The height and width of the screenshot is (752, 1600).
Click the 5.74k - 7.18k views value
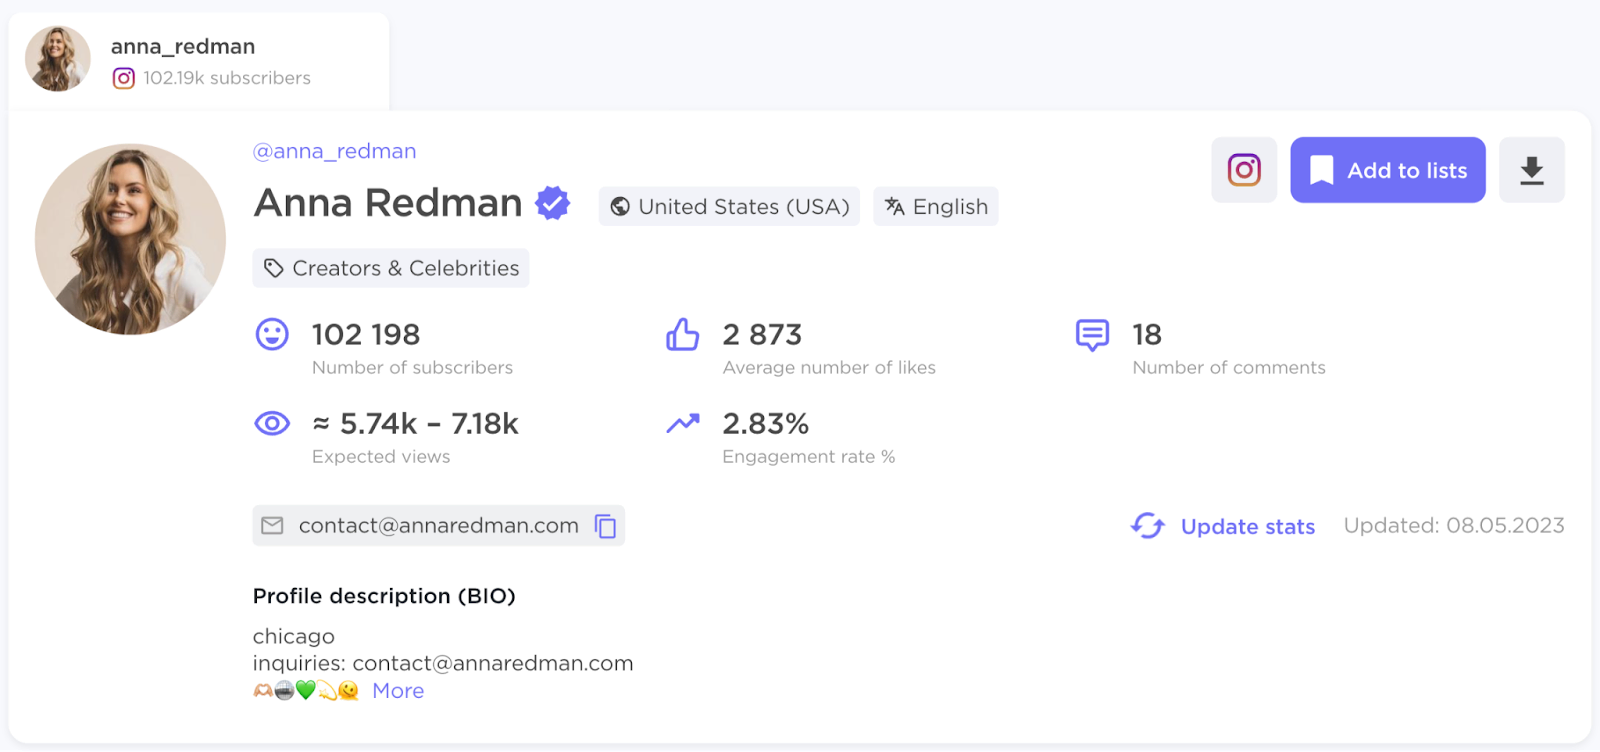(415, 424)
